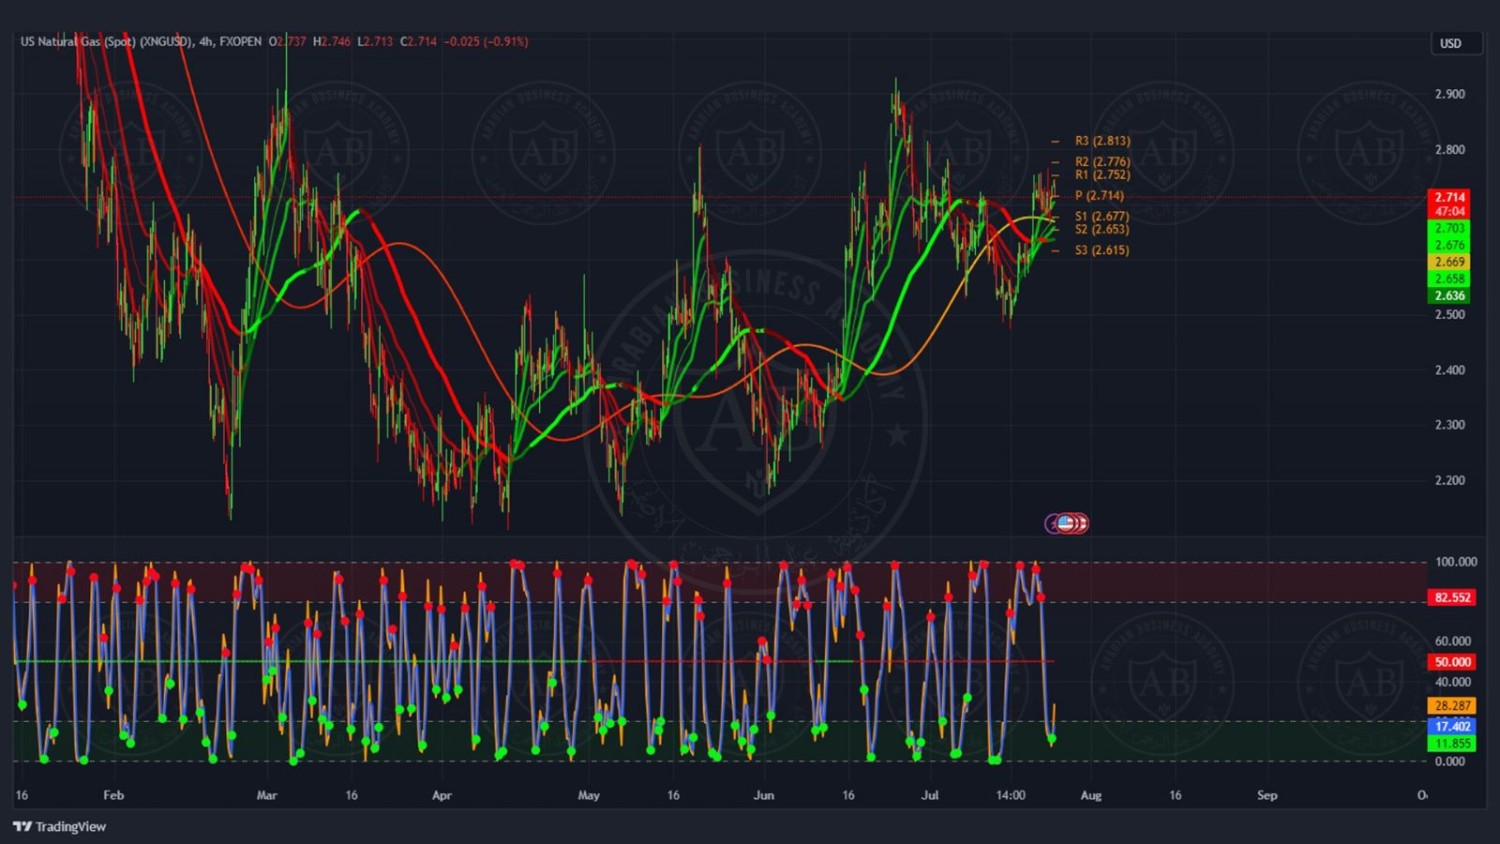The width and height of the screenshot is (1500, 844).
Task: Click the 14:00 time axis label
Action: coord(1011,796)
